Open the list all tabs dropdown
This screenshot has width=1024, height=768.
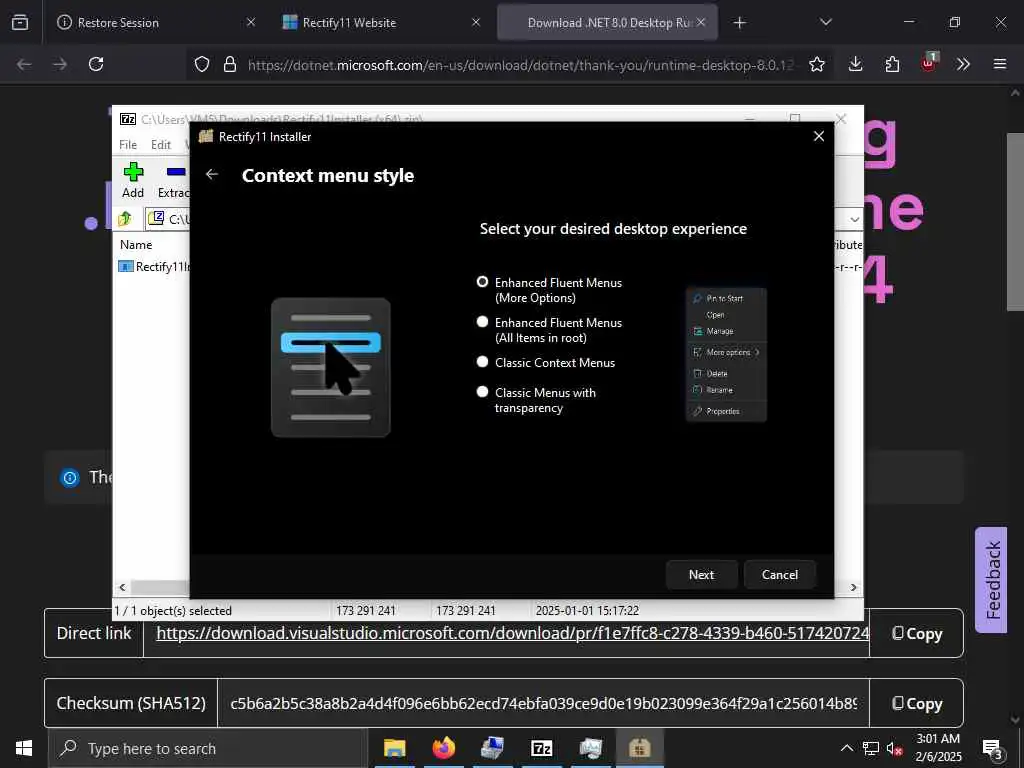click(826, 23)
